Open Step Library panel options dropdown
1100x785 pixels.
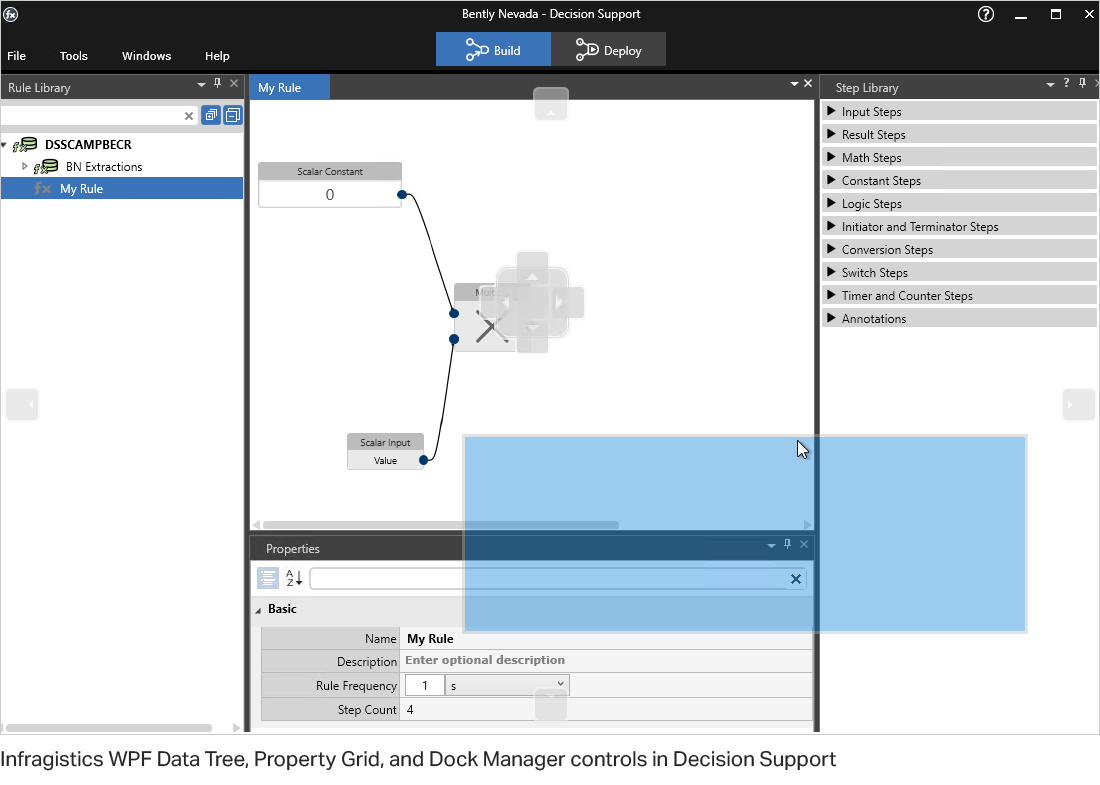[1050, 84]
